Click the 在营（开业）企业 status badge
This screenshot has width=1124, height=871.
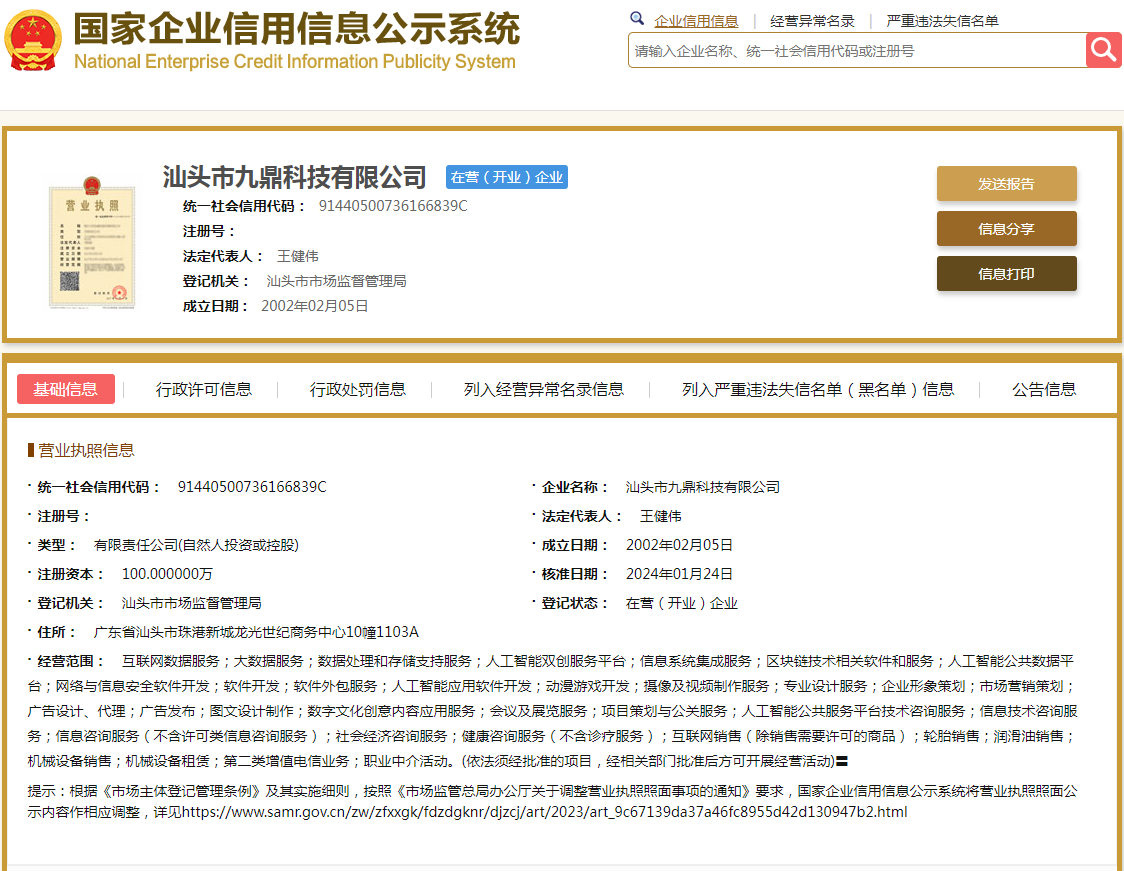coord(506,177)
